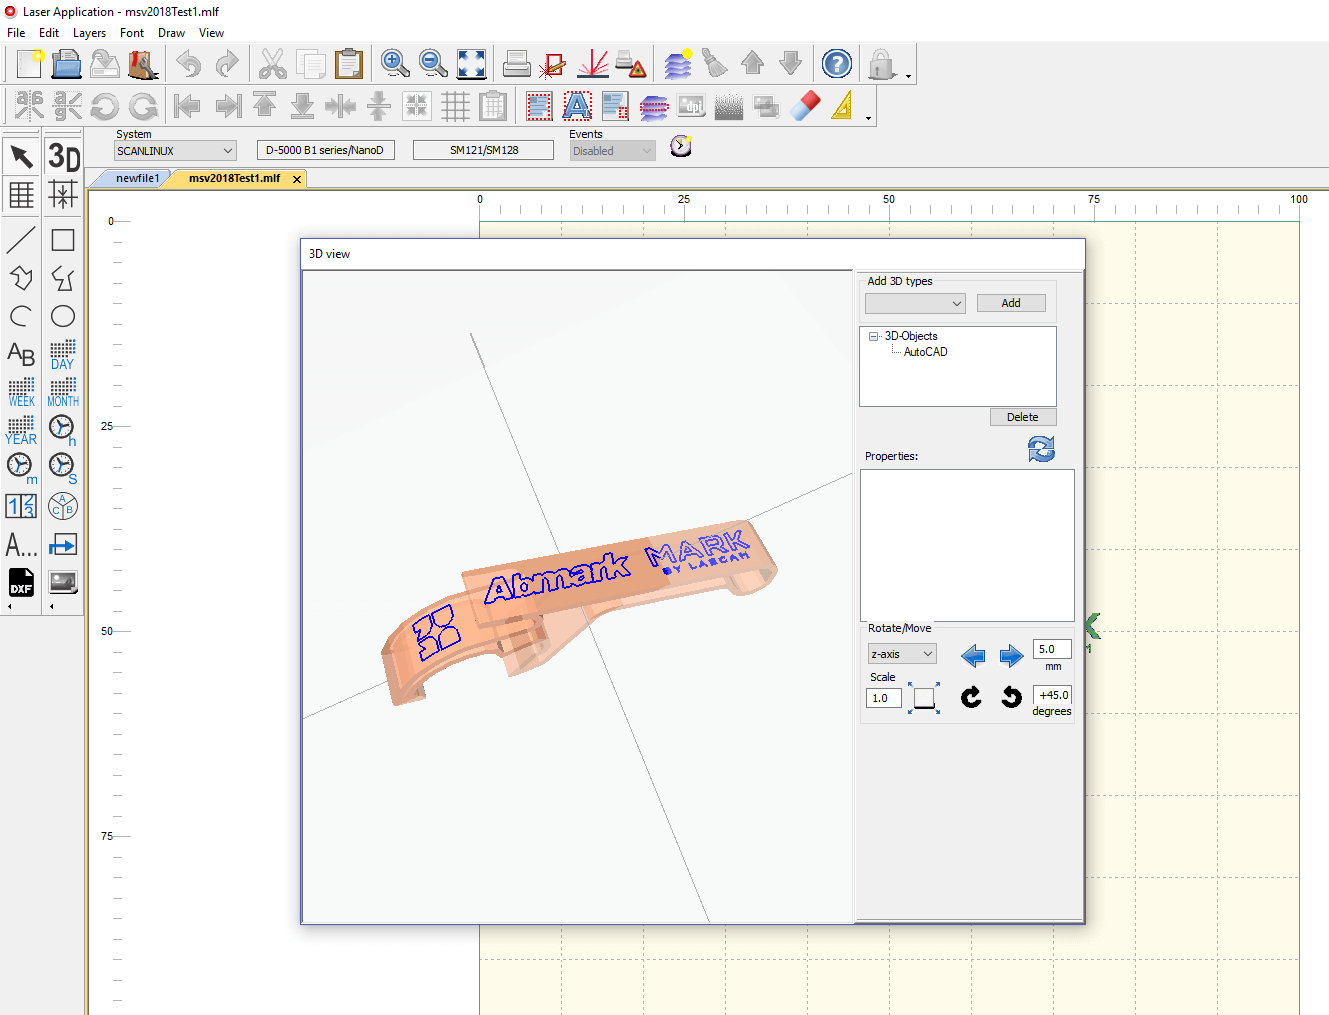Choose the ellipse drawing tool
Screen dimensions: 1329x1015
point(63,316)
